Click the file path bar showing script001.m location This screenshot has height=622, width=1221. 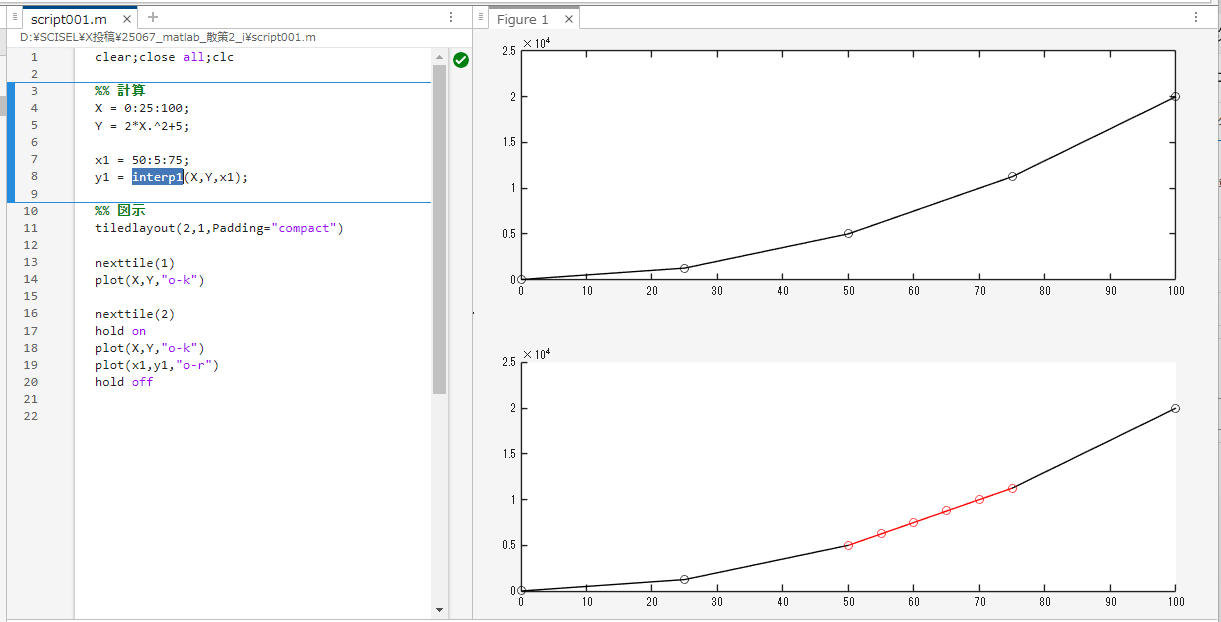(165, 36)
